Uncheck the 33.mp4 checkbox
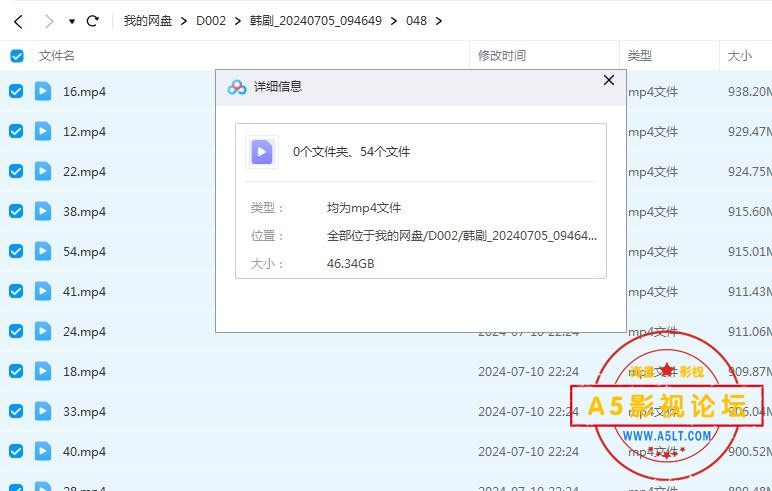Screen dimensions: 772x491 tap(16, 411)
